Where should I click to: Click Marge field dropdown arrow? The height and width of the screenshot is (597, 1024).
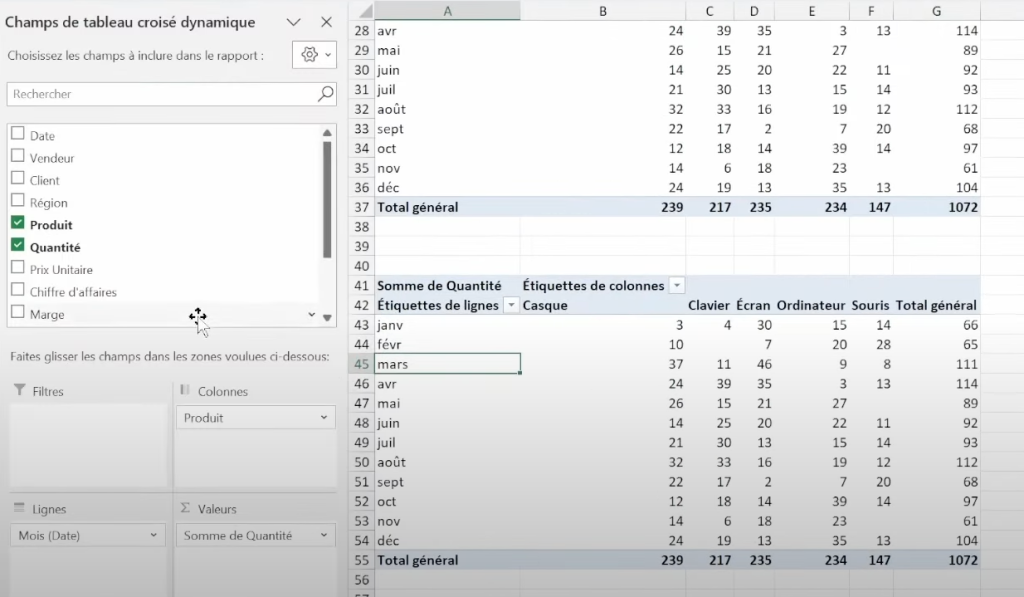(x=312, y=314)
